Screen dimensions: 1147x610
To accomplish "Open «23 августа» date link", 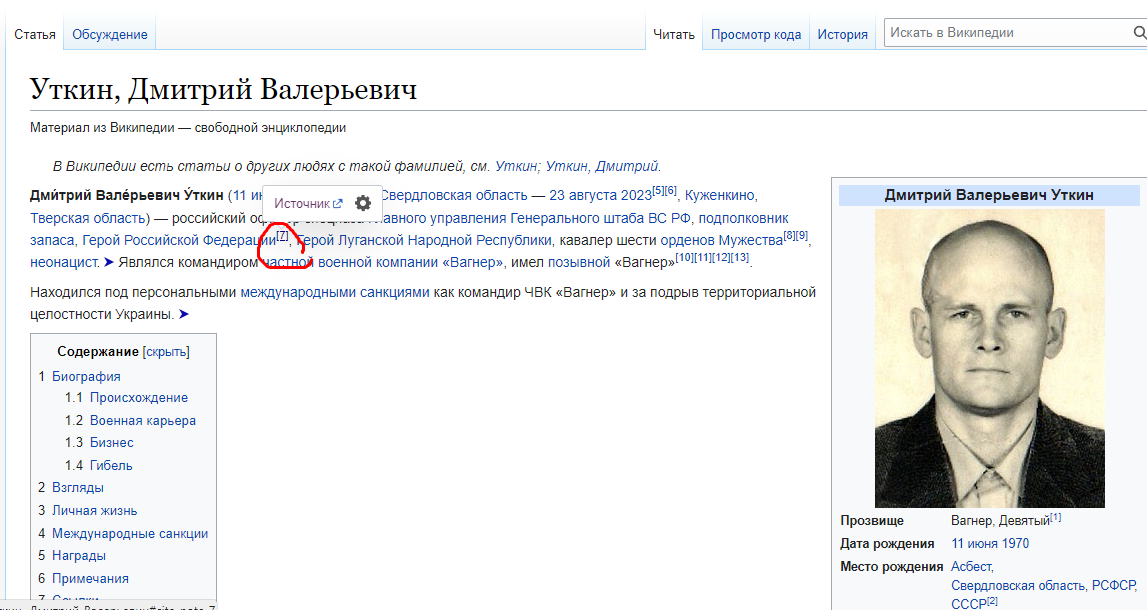I will pos(584,195).
